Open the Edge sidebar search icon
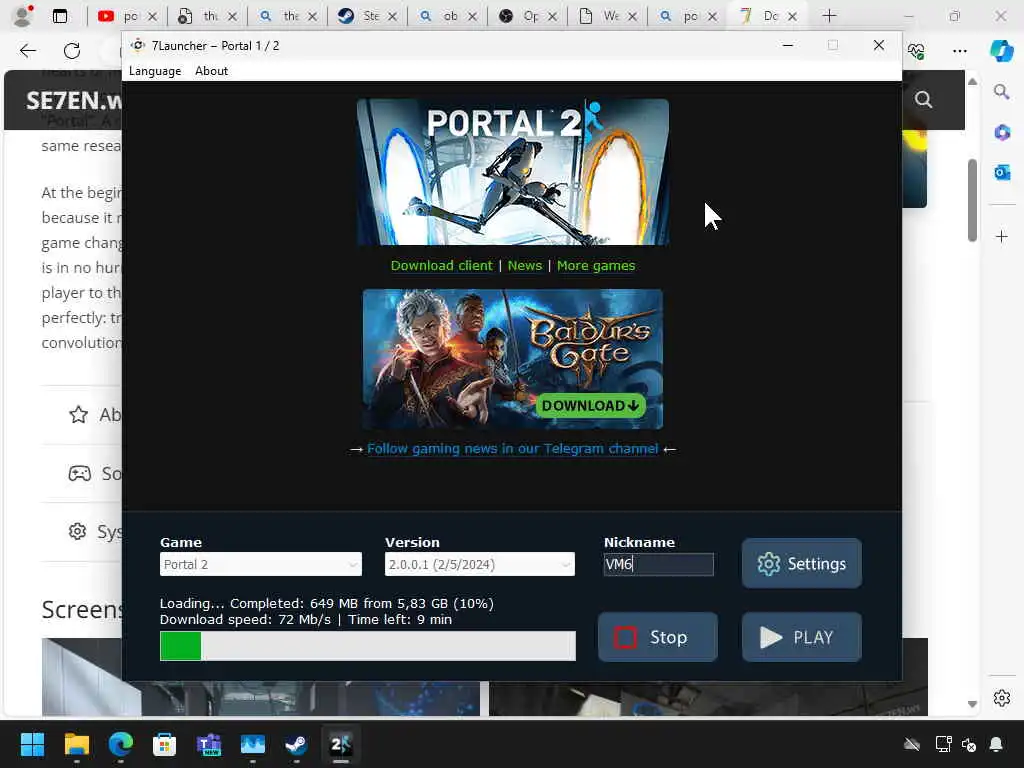 [1002, 92]
